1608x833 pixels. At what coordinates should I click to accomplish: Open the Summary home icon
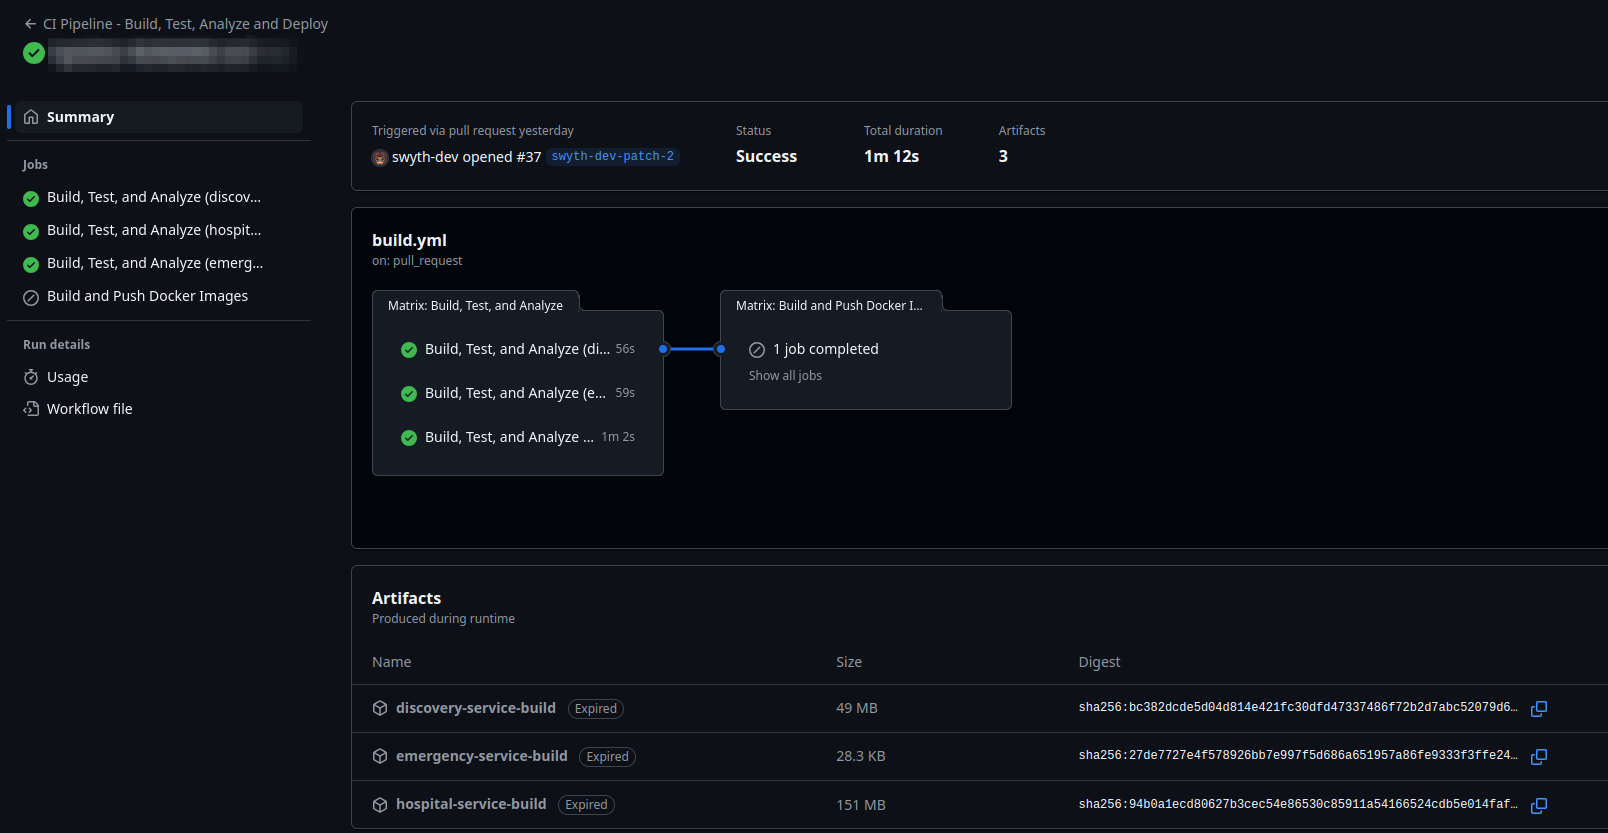point(31,117)
